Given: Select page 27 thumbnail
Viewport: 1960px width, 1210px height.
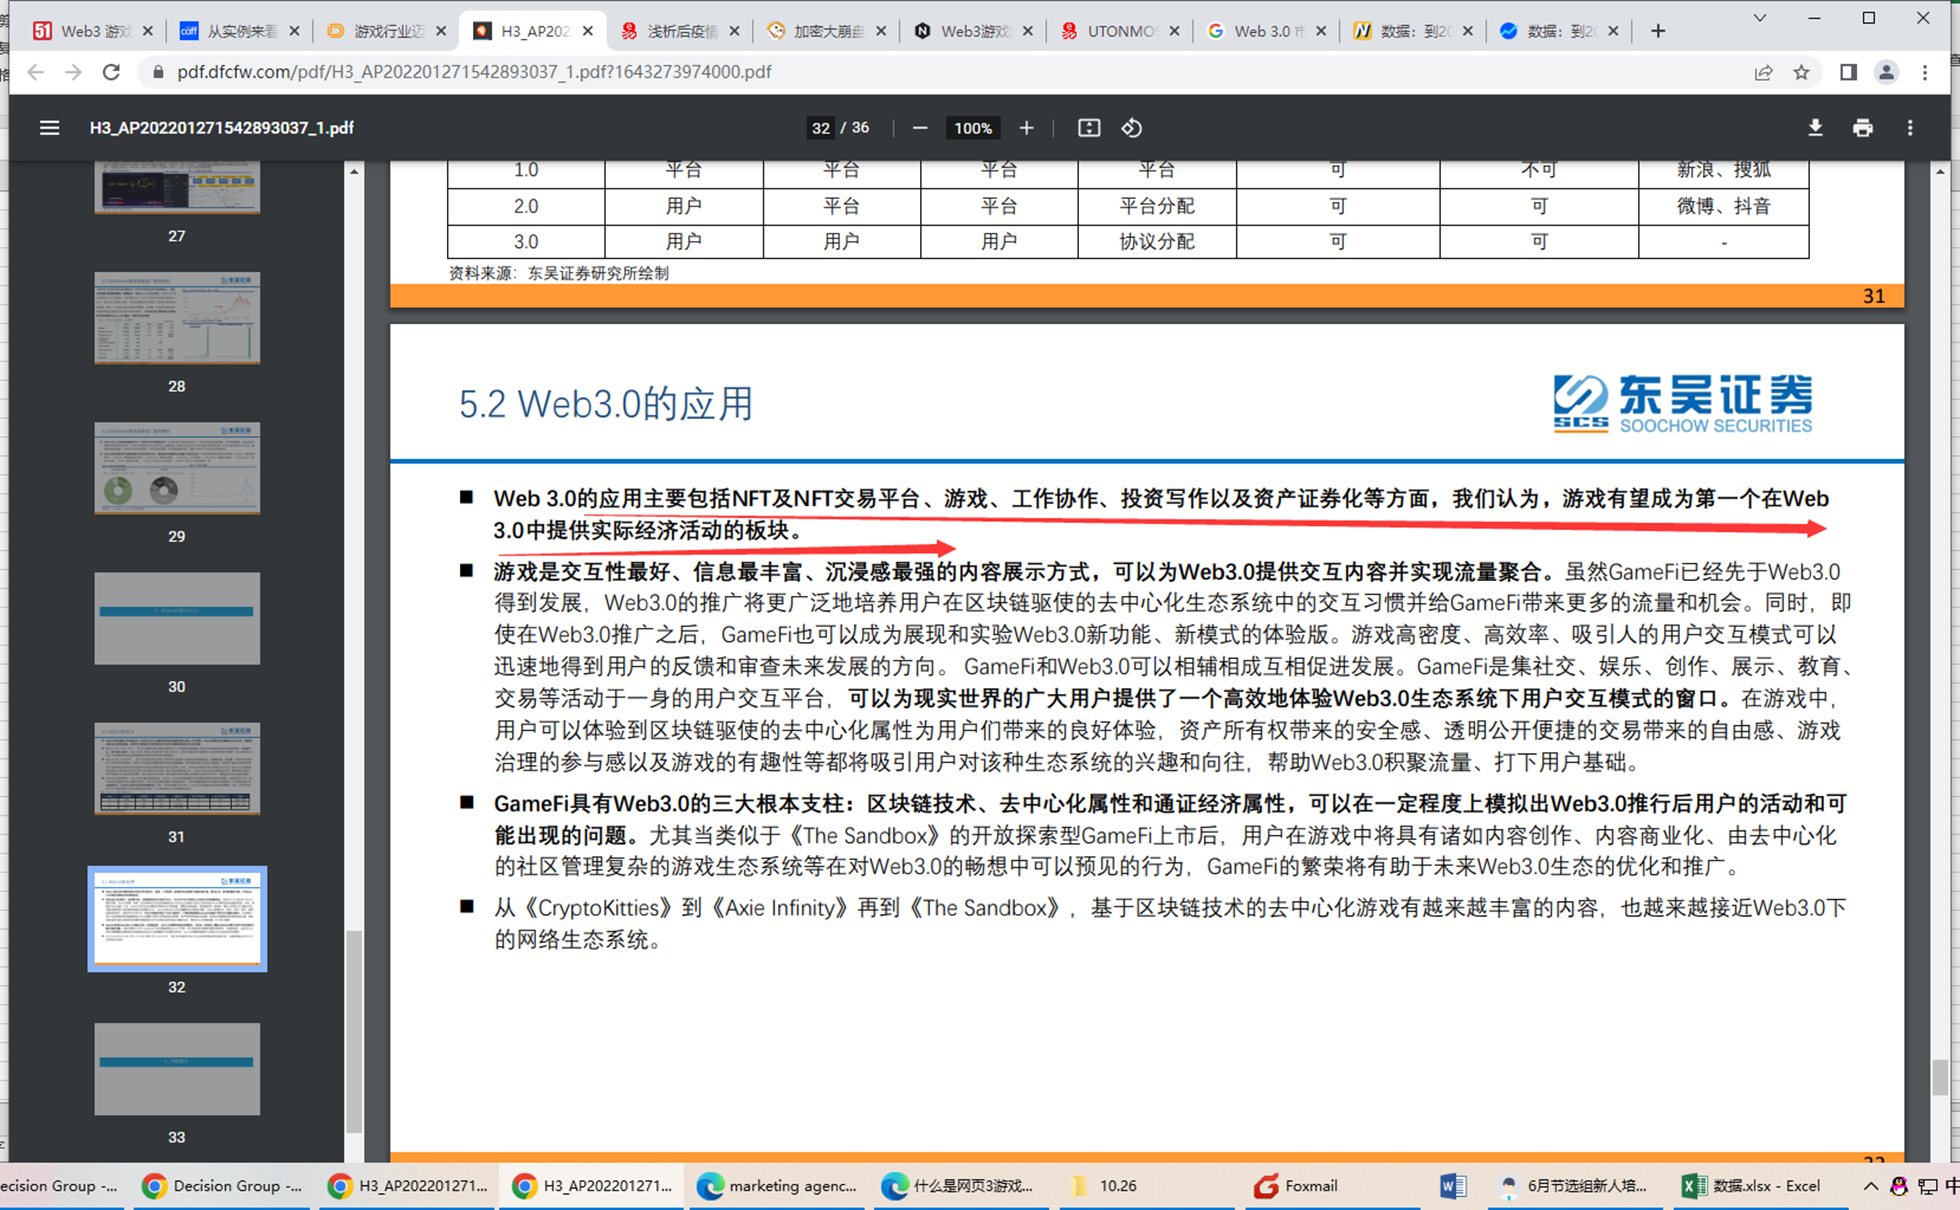Looking at the screenshot, I should pyautogui.click(x=177, y=187).
